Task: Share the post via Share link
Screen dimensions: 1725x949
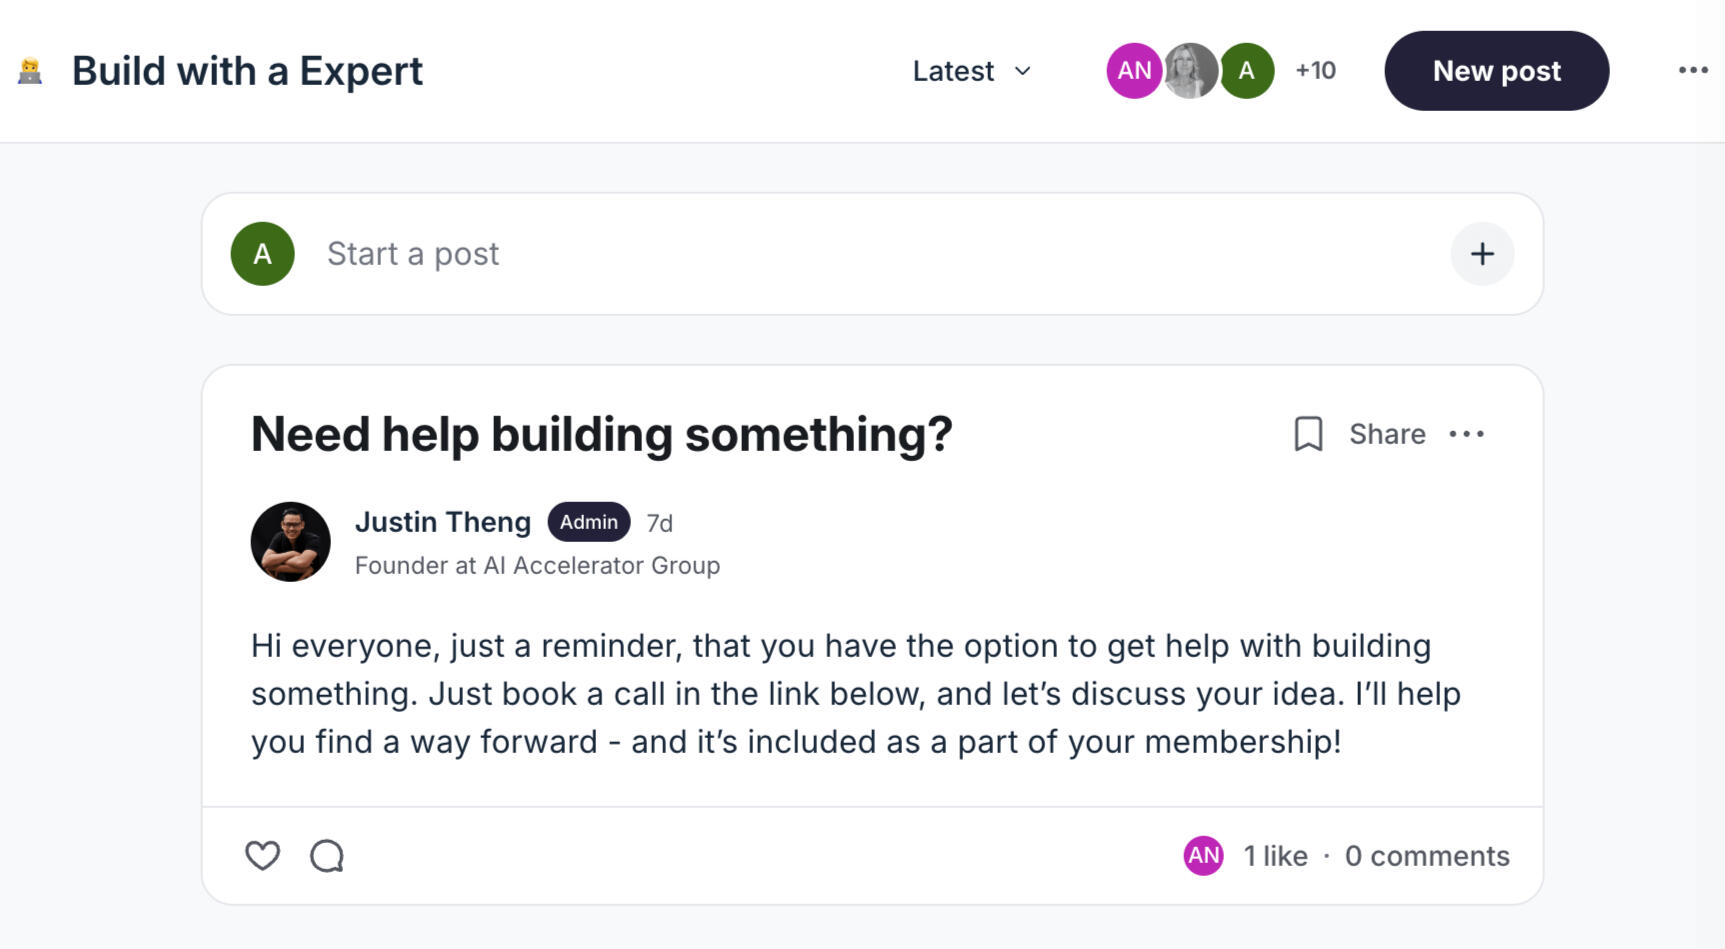Action: click(x=1387, y=434)
